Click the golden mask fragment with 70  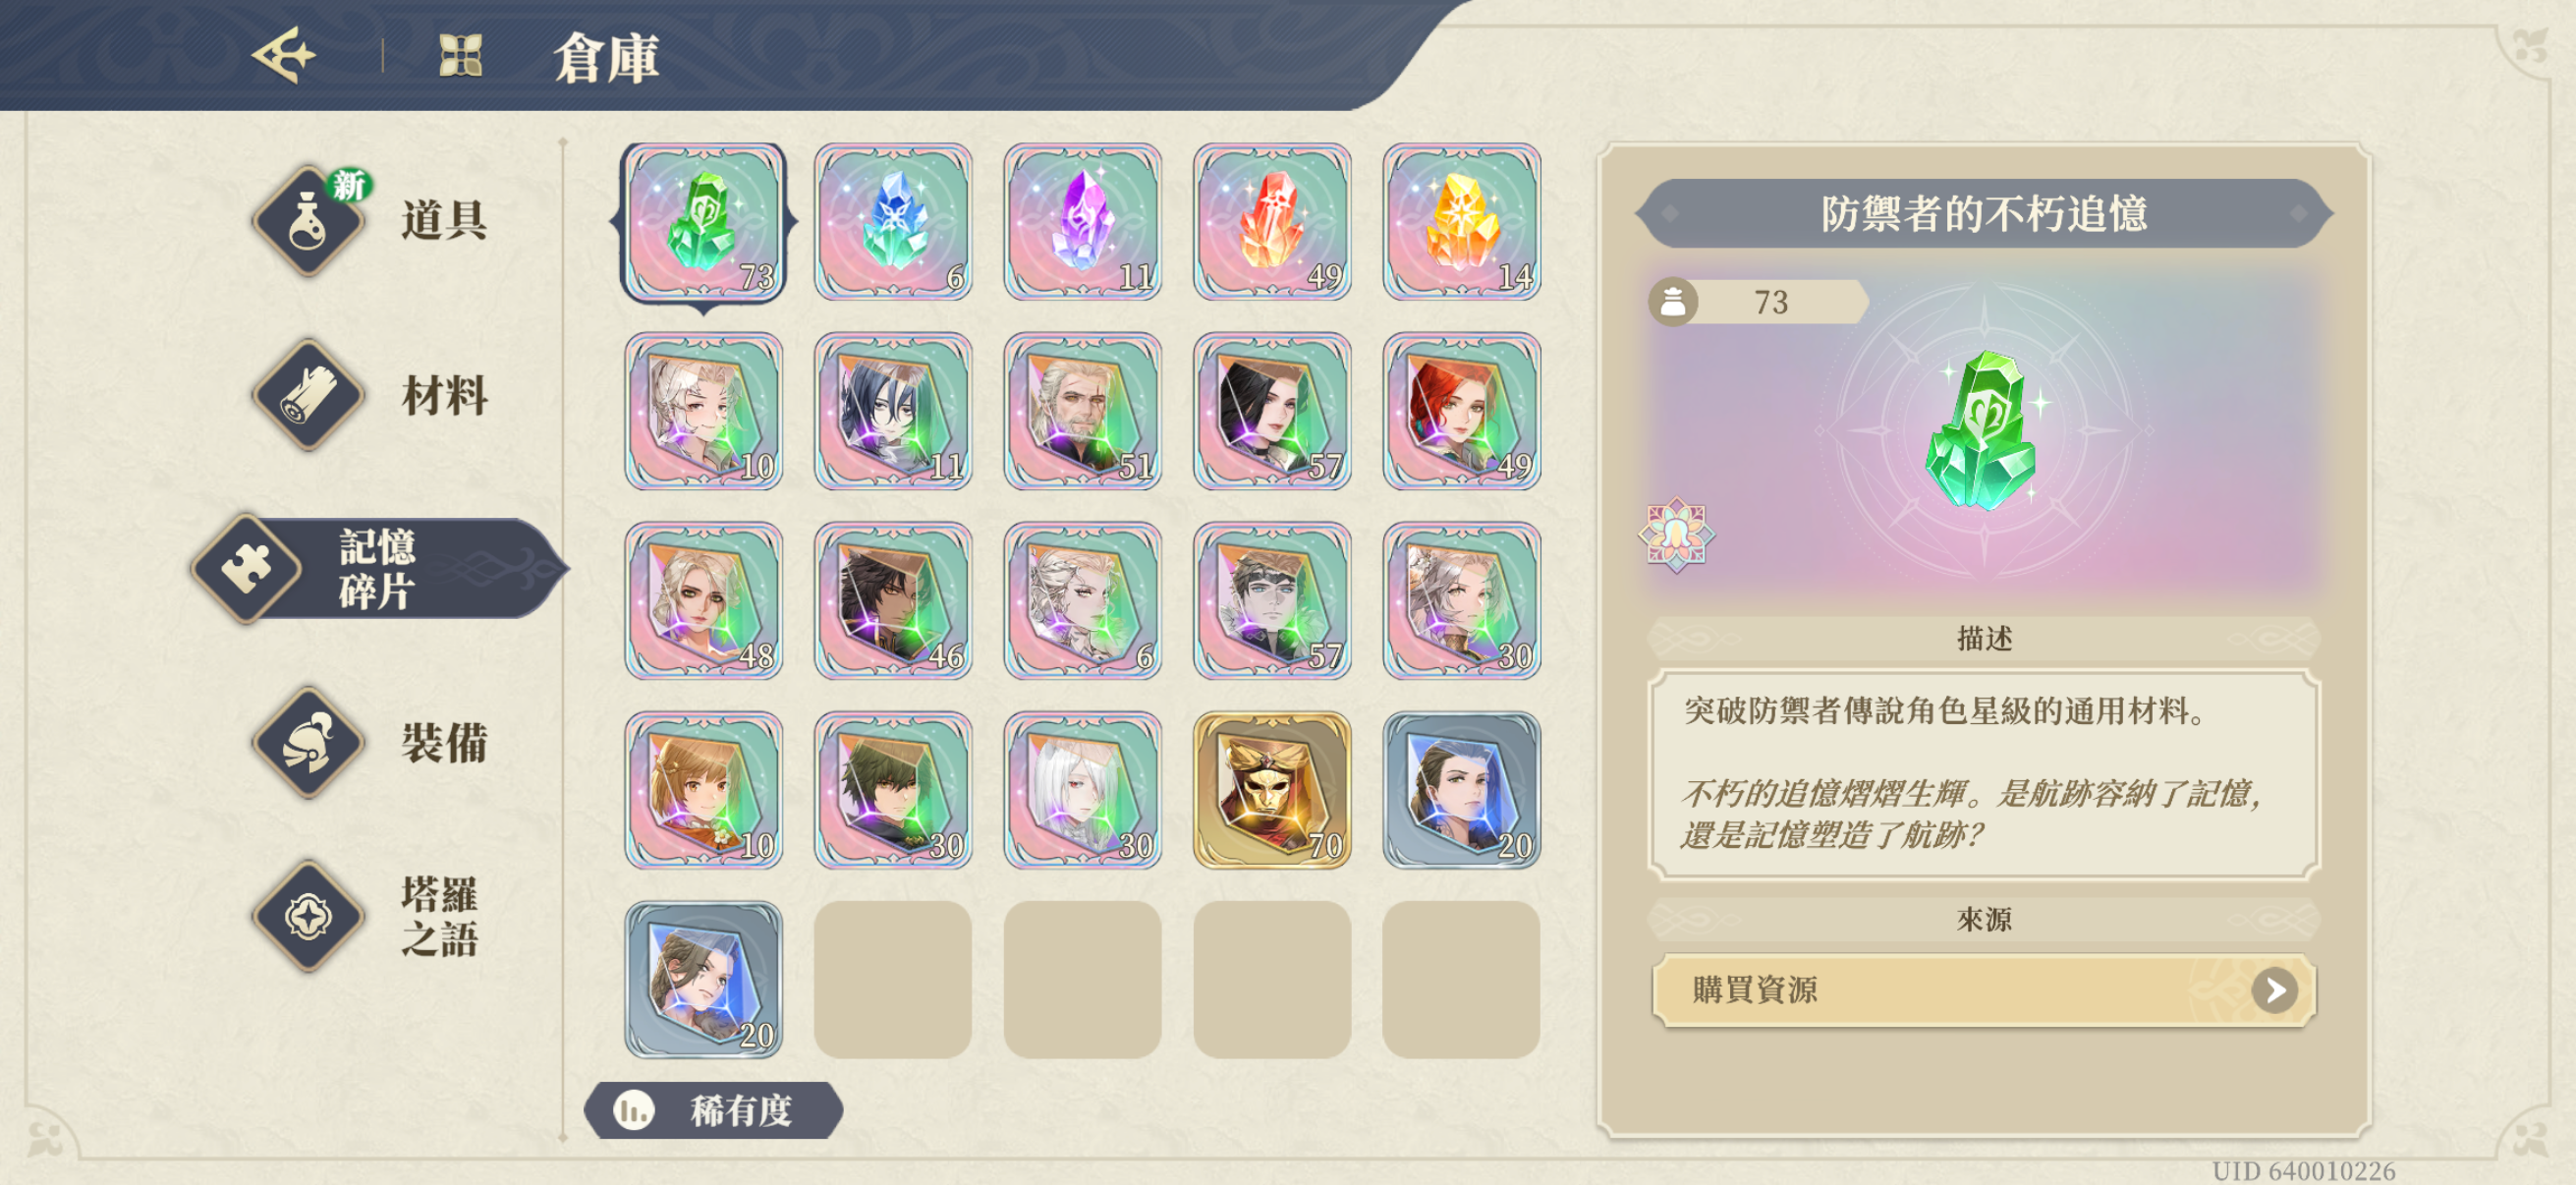[1272, 790]
